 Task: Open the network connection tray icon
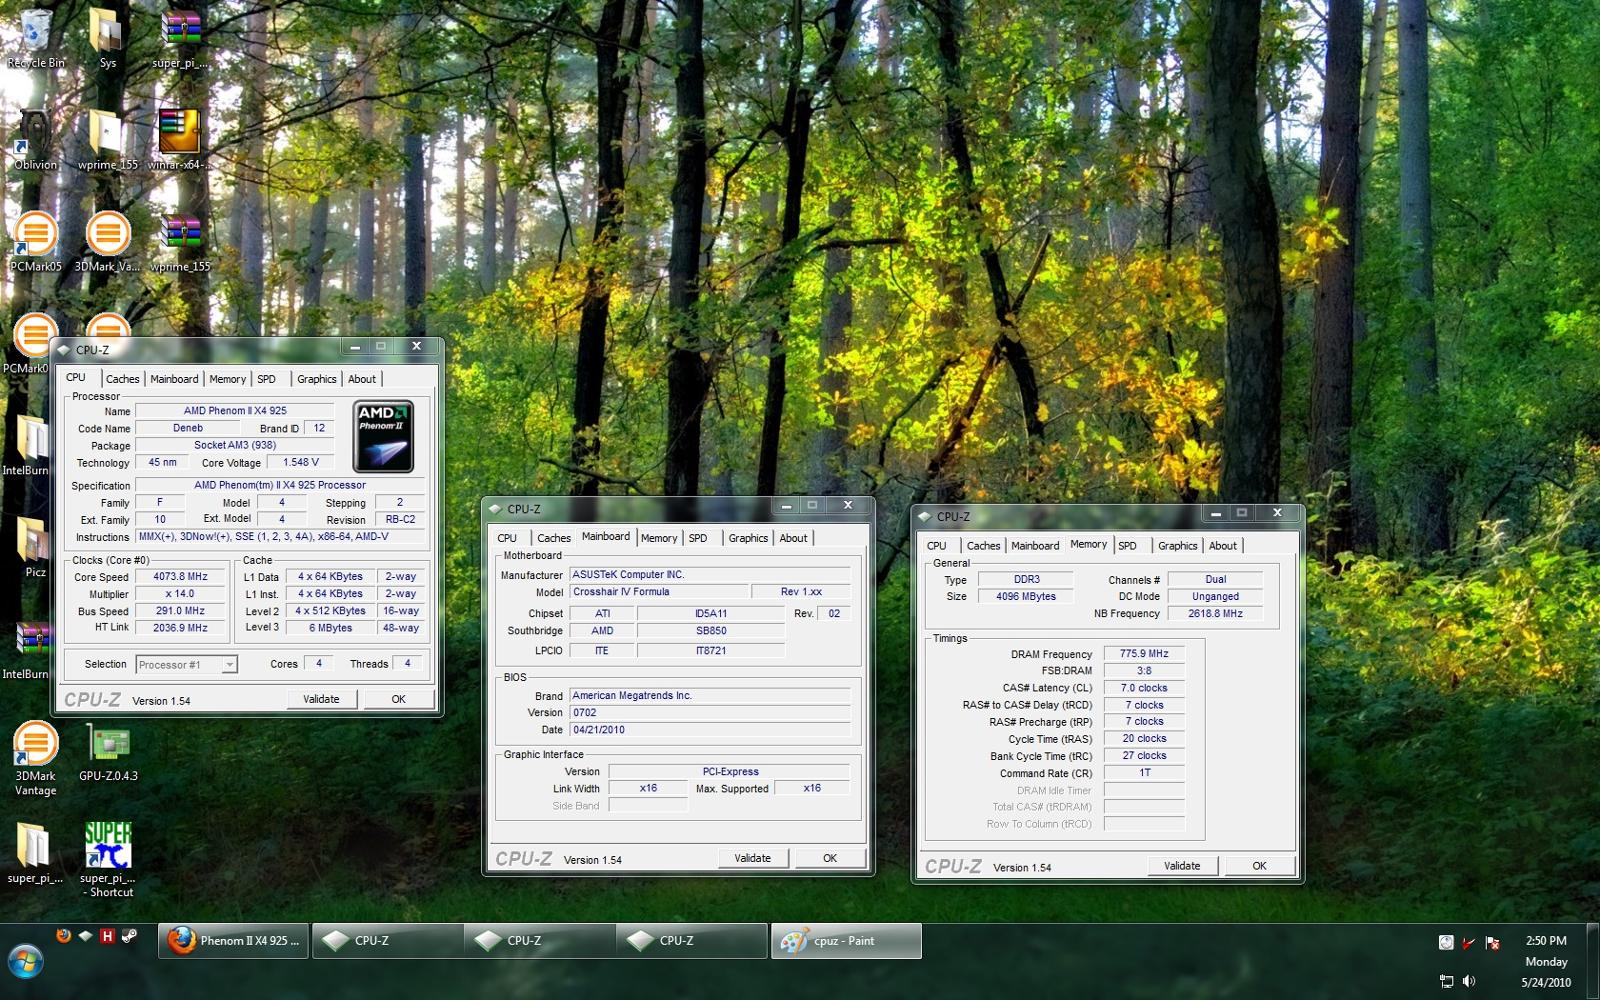click(1446, 981)
